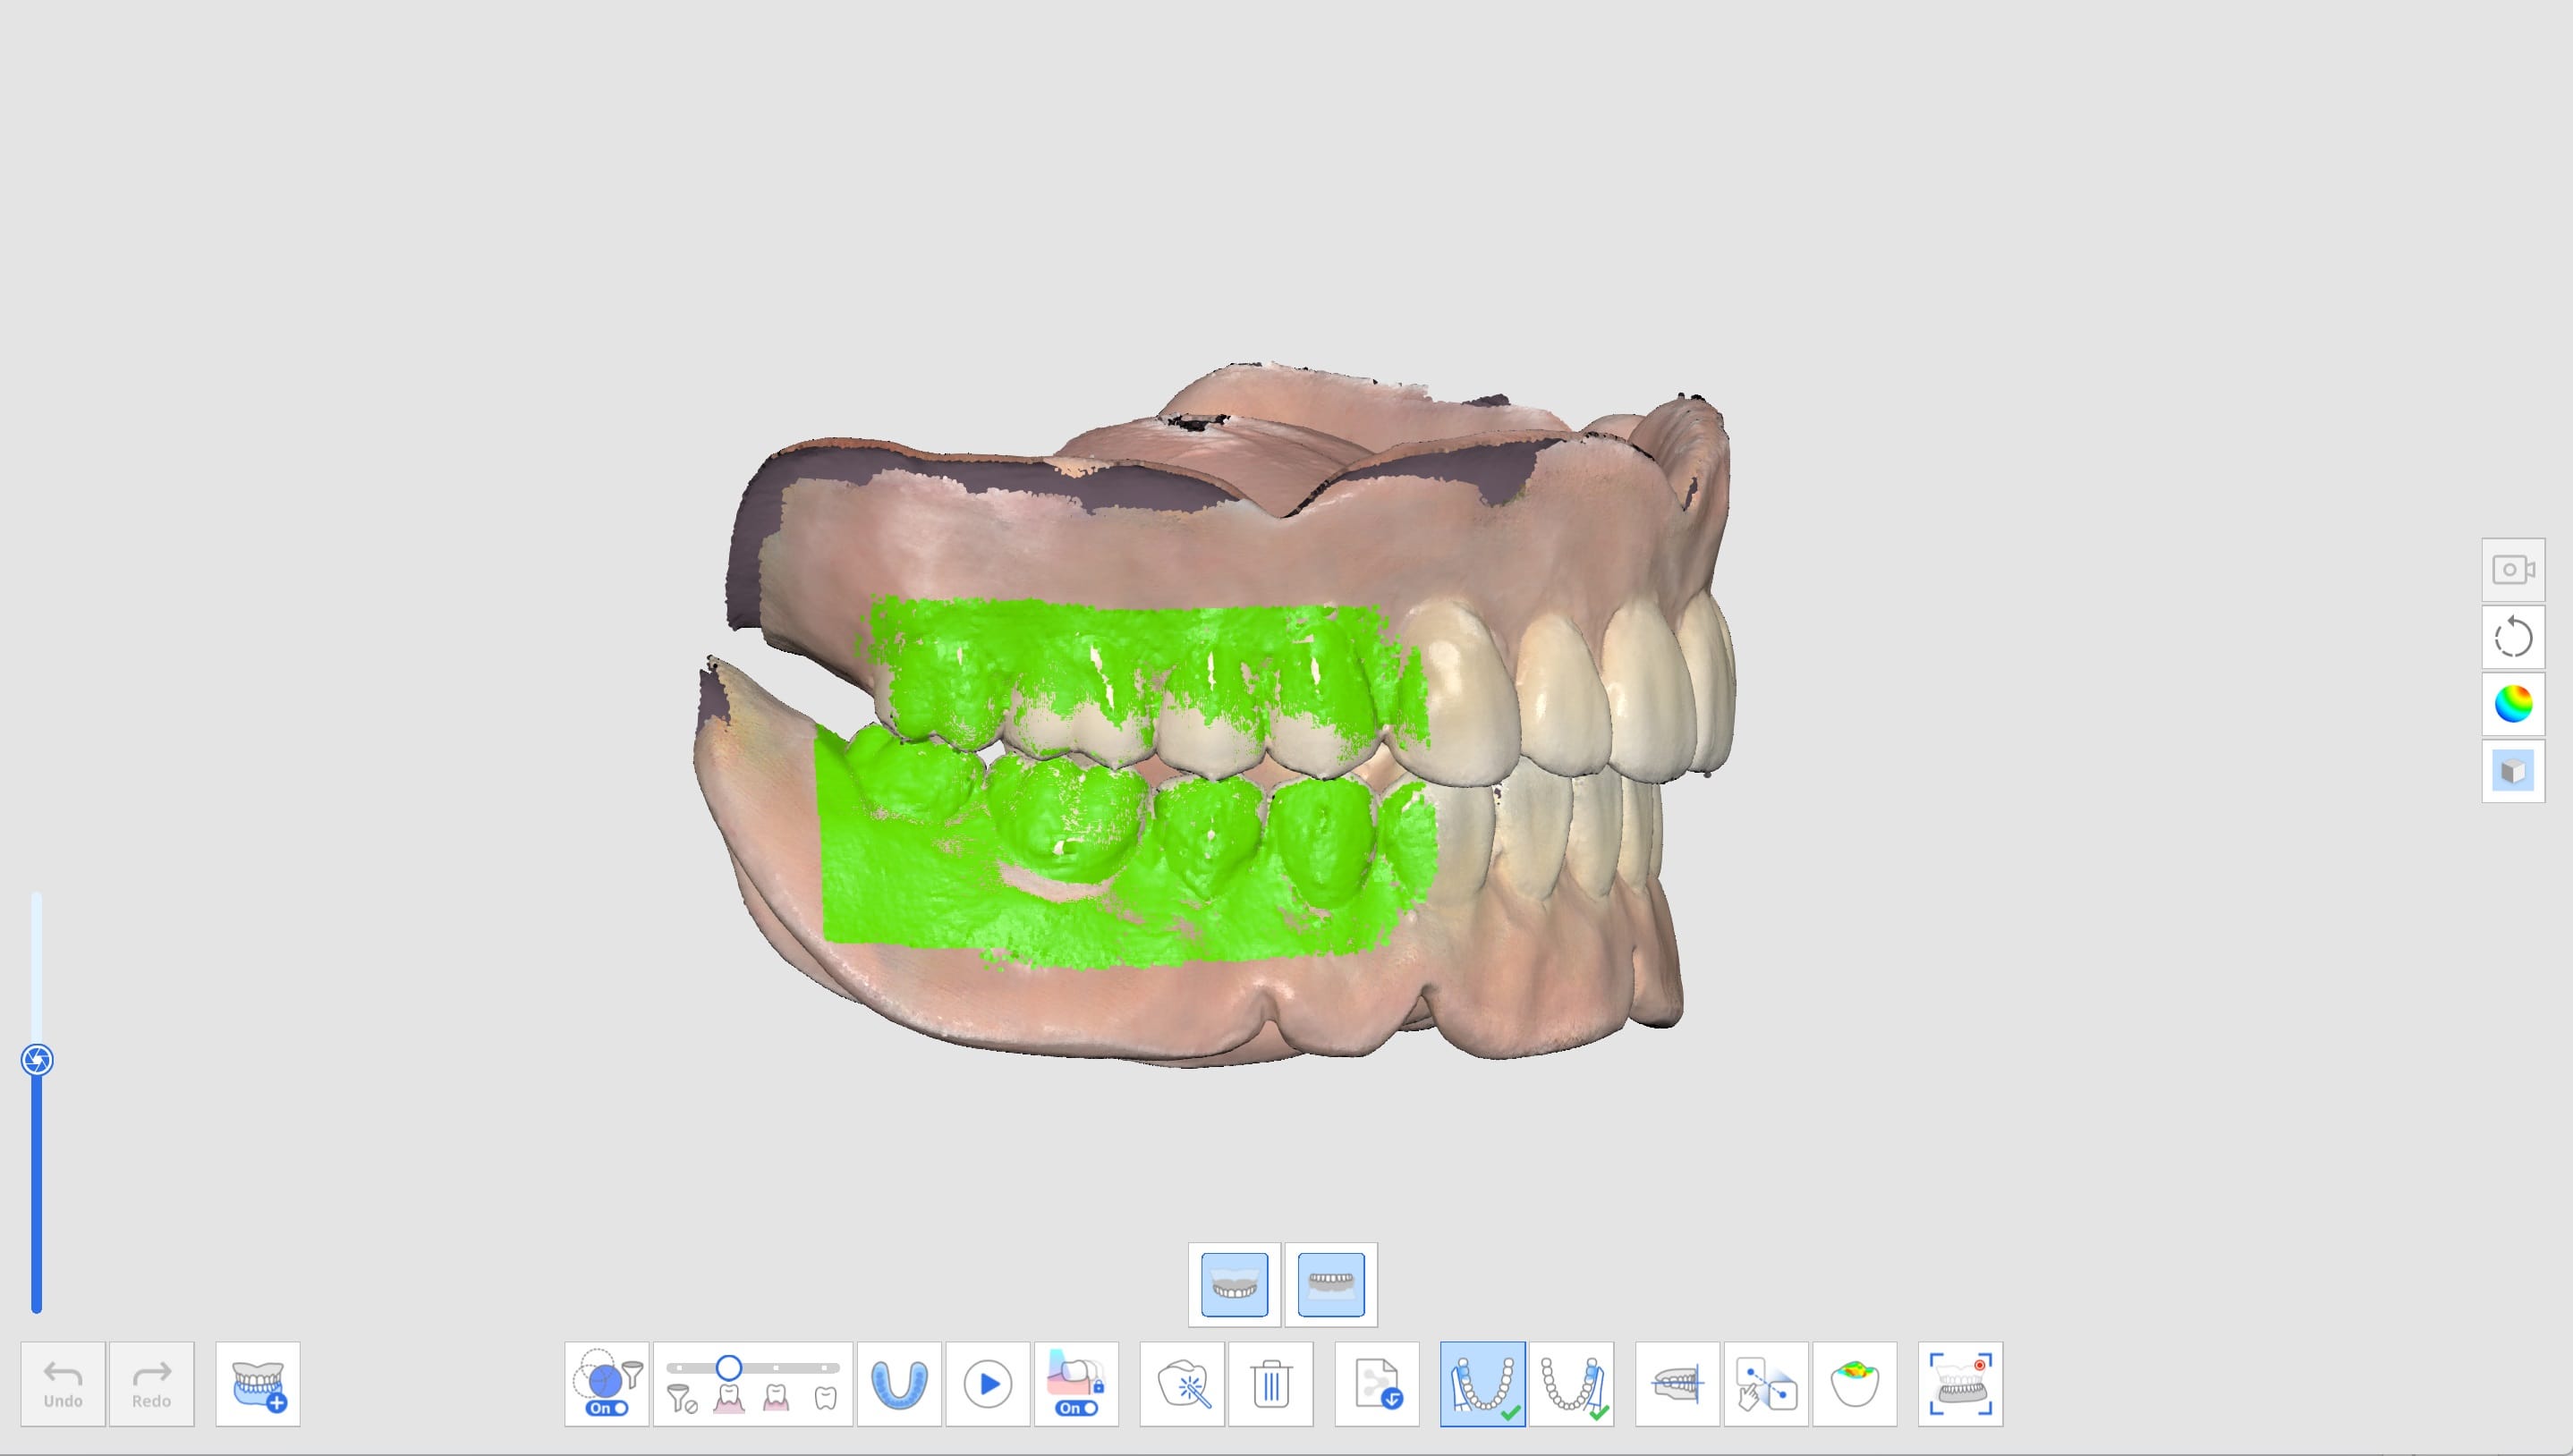Open the occlusion analysis color map tool
2573x1456 pixels.
(x=1857, y=1385)
